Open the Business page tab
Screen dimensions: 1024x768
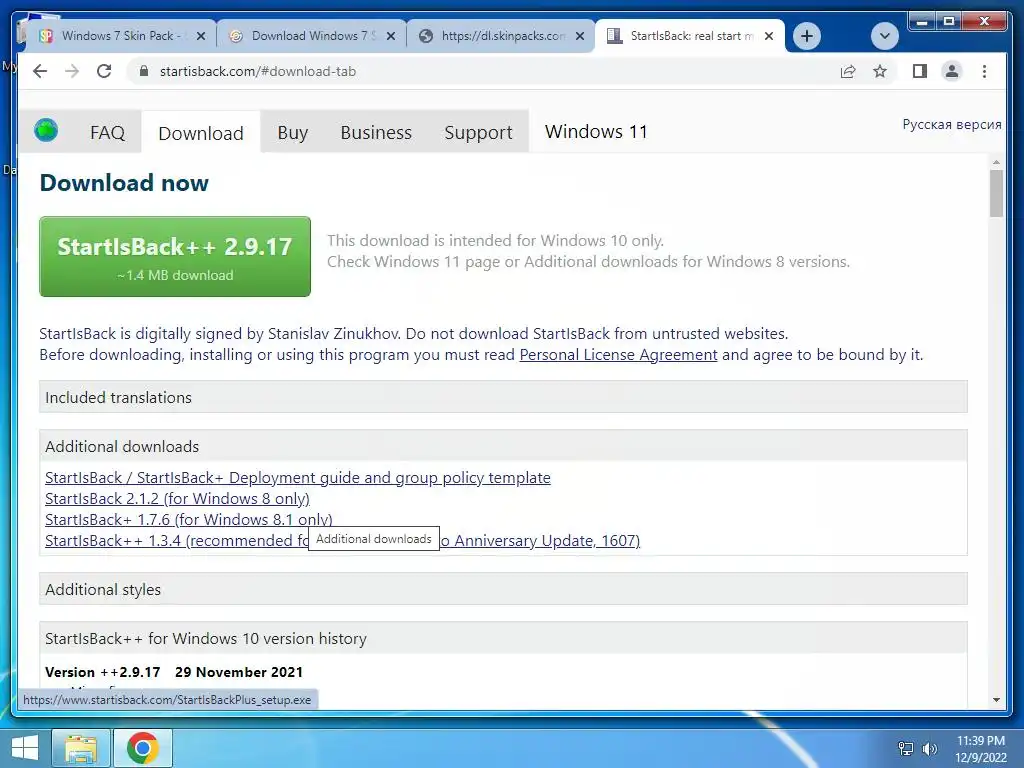376,133
